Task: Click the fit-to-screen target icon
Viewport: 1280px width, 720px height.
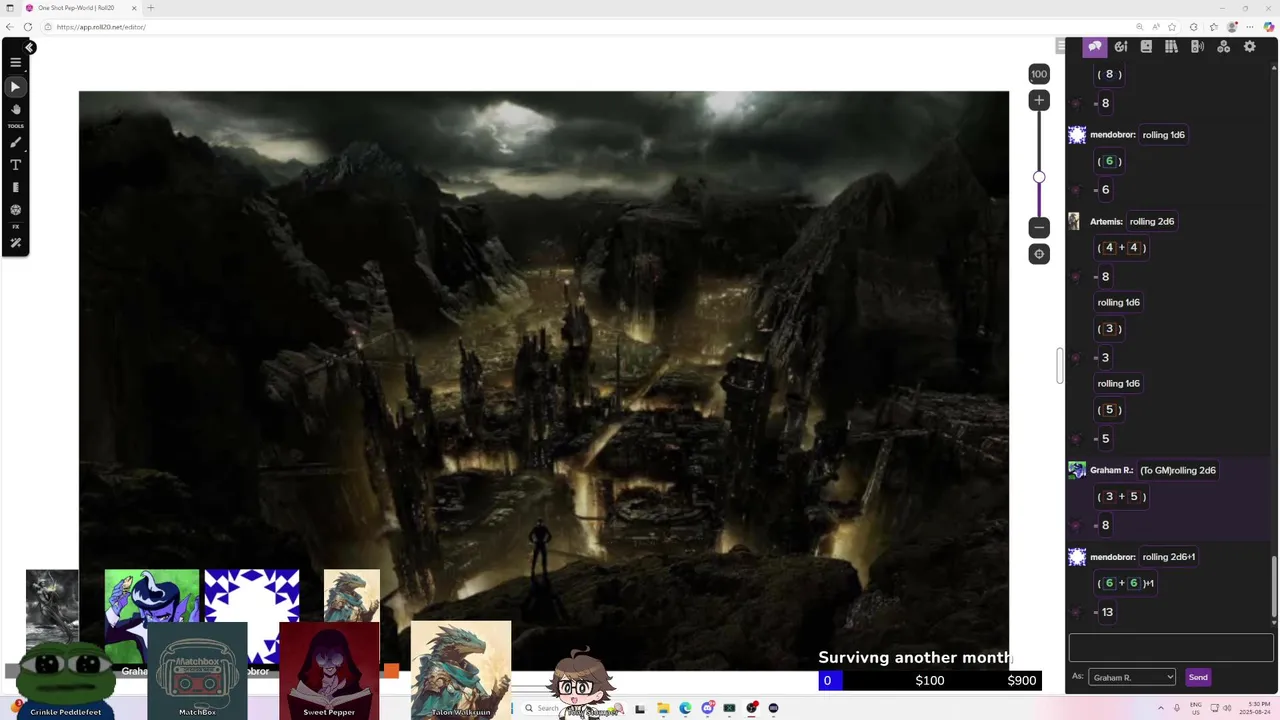Action: click(x=1039, y=254)
